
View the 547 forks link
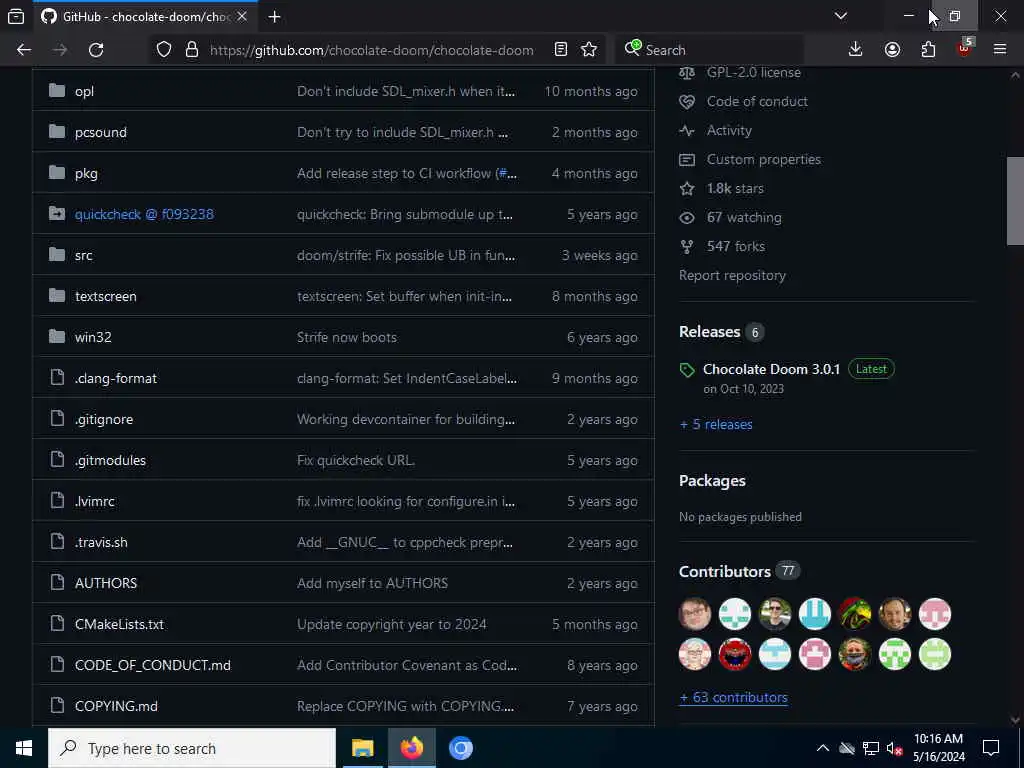[x=735, y=246]
